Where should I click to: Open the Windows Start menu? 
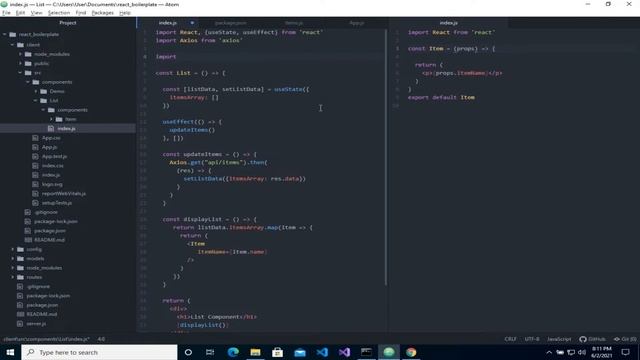10,352
